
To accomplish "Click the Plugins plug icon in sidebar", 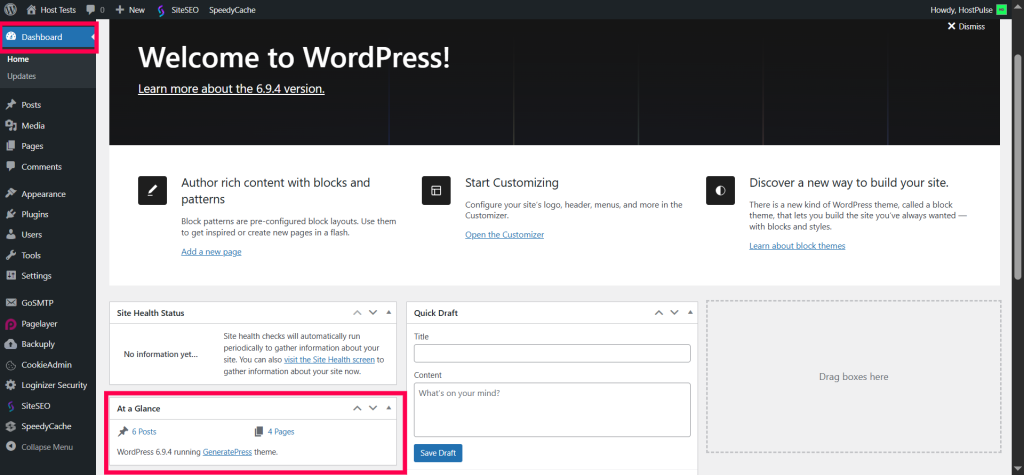I will (11, 214).
